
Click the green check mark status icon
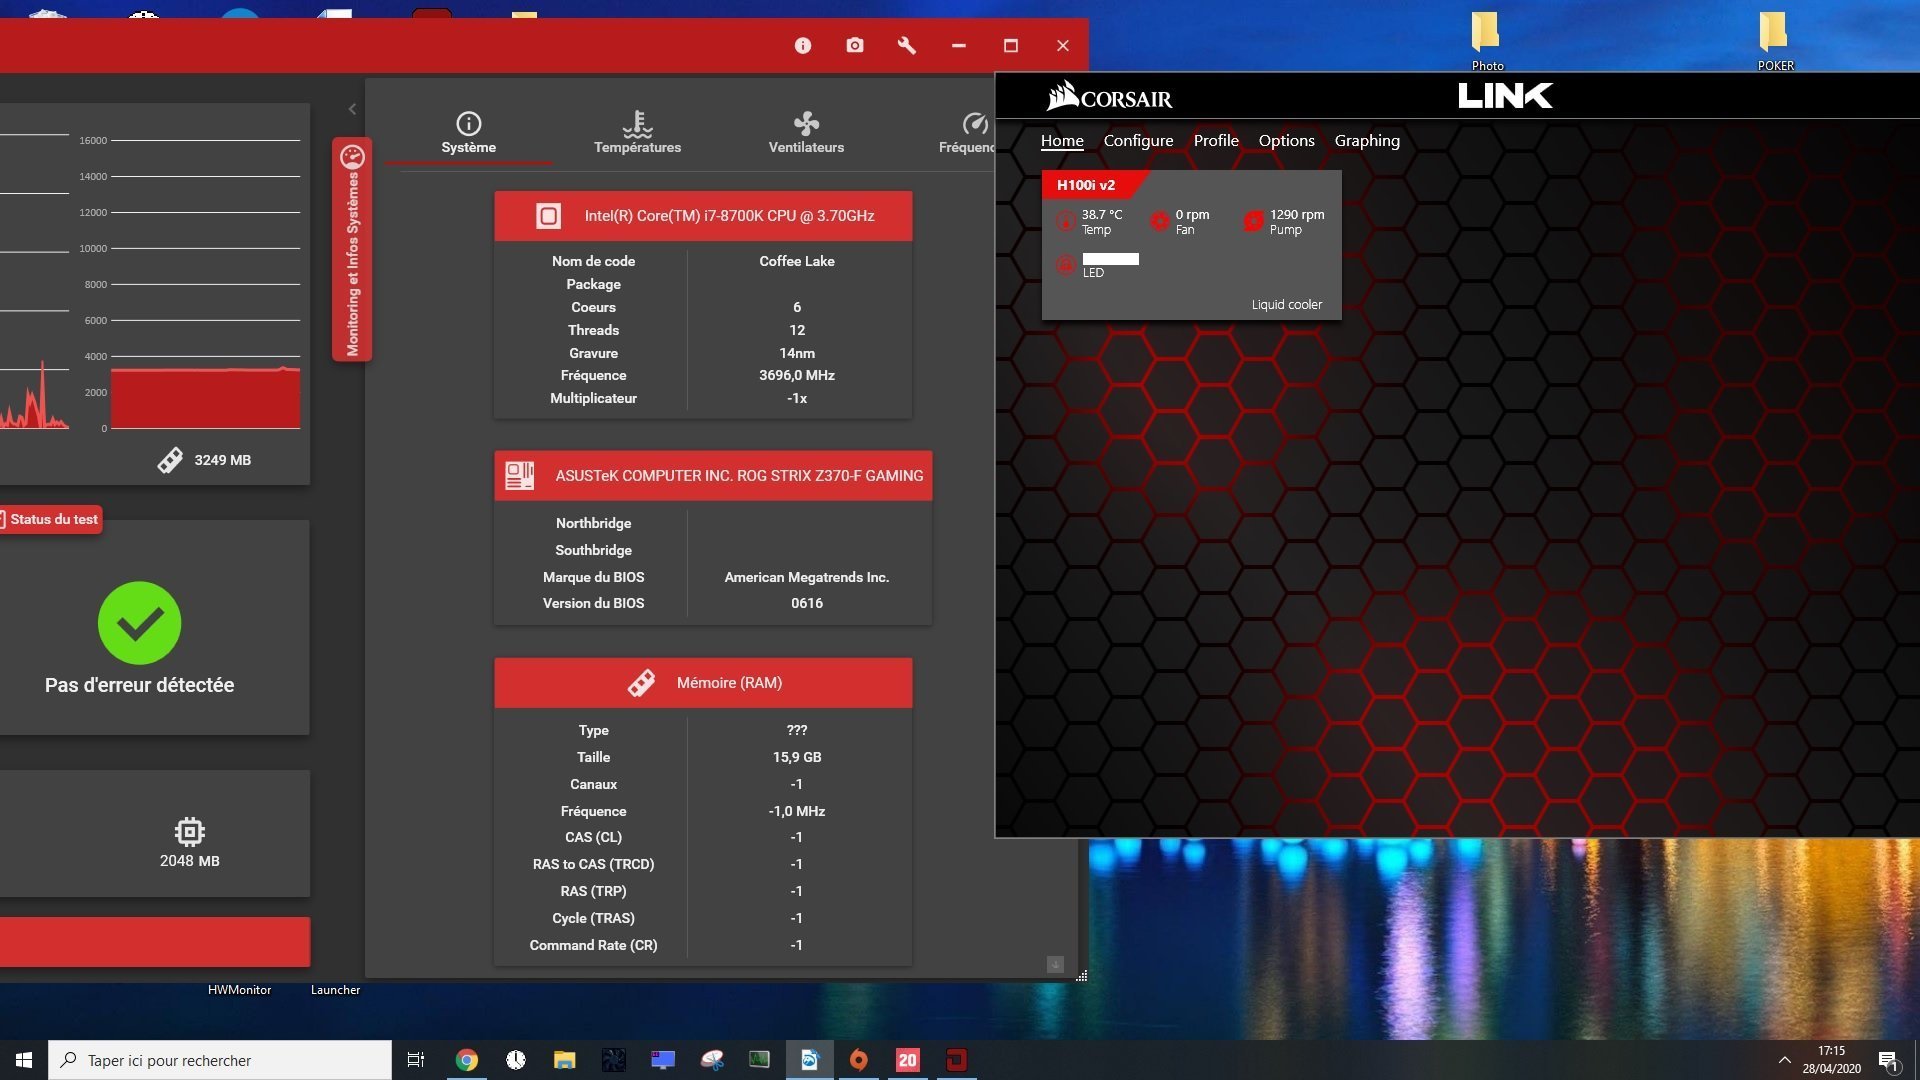pyautogui.click(x=140, y=623)
